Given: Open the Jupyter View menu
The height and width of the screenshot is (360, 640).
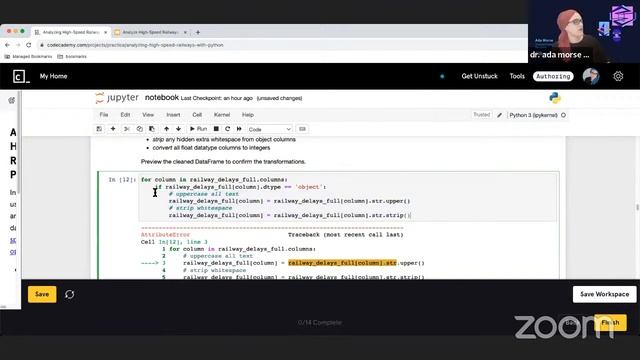Looking at the screenshot, I should tap(148, 115).
